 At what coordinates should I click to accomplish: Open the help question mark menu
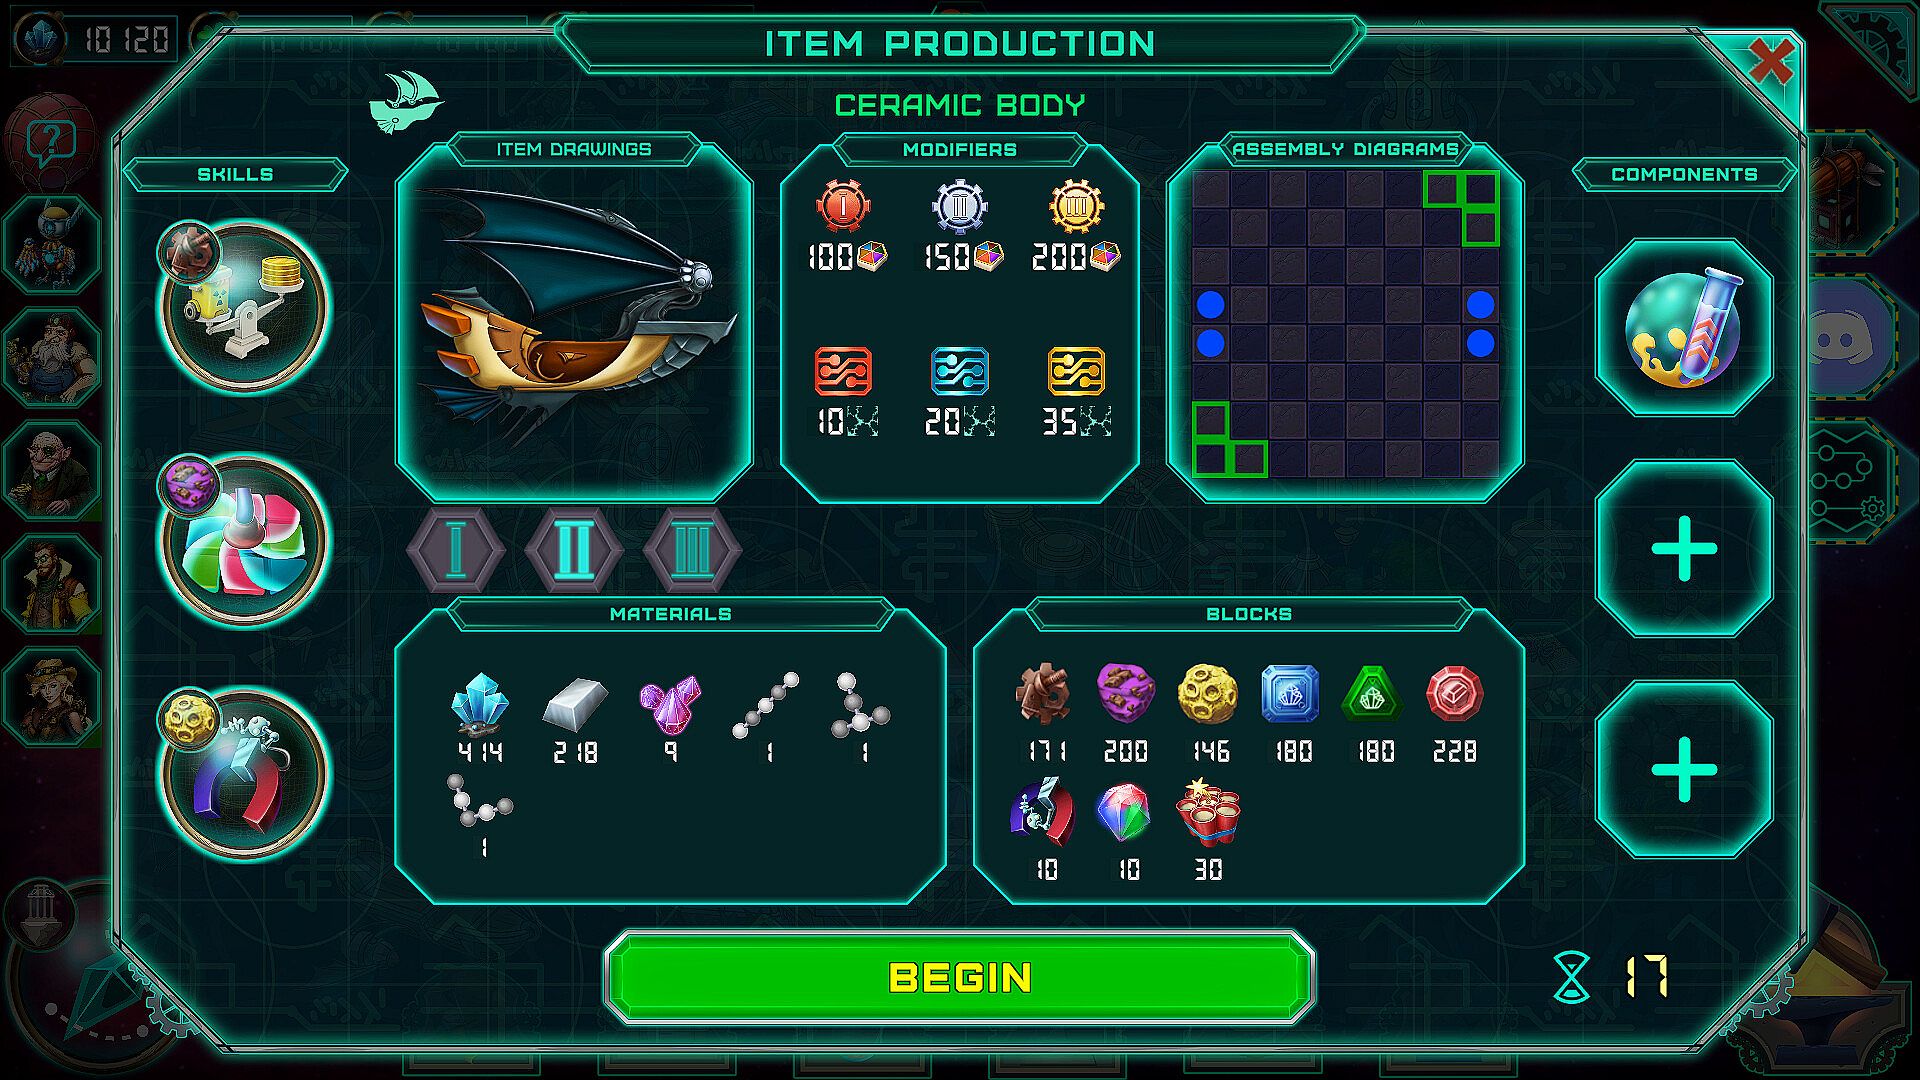[50, 141]
